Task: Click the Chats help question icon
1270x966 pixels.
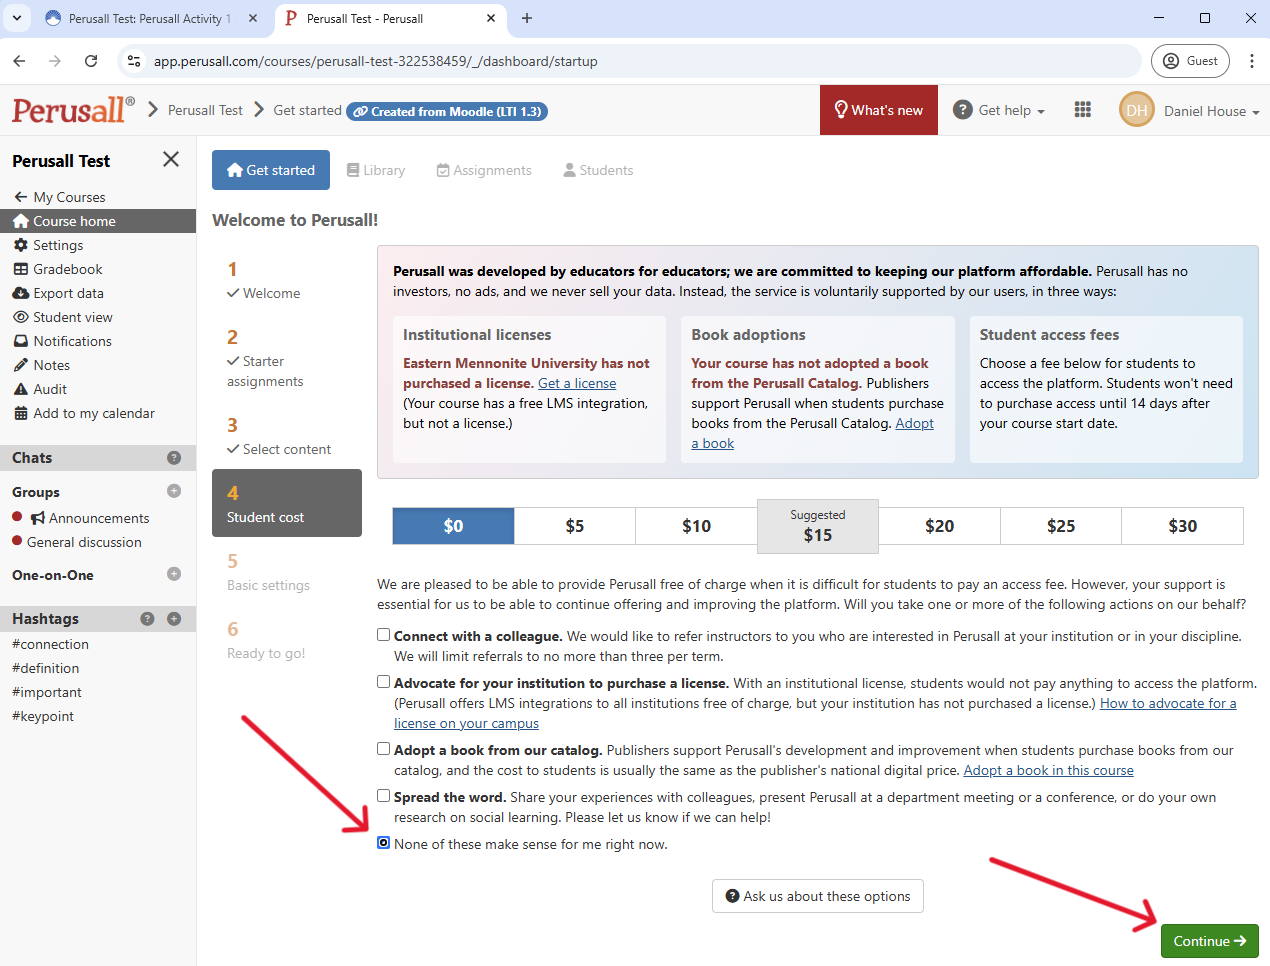Action: click(x=174, y=458)
